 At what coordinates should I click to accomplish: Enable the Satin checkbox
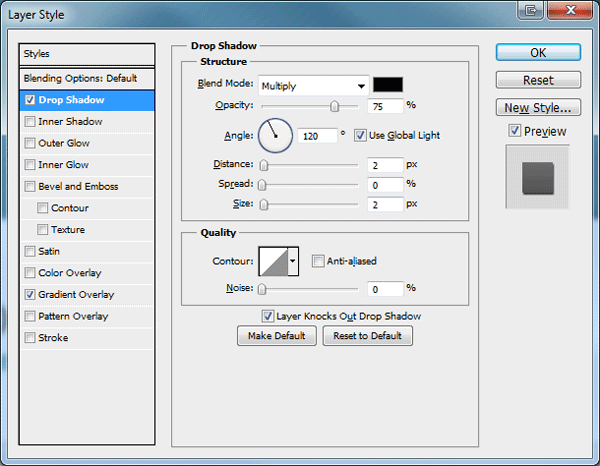pos(30,251)
